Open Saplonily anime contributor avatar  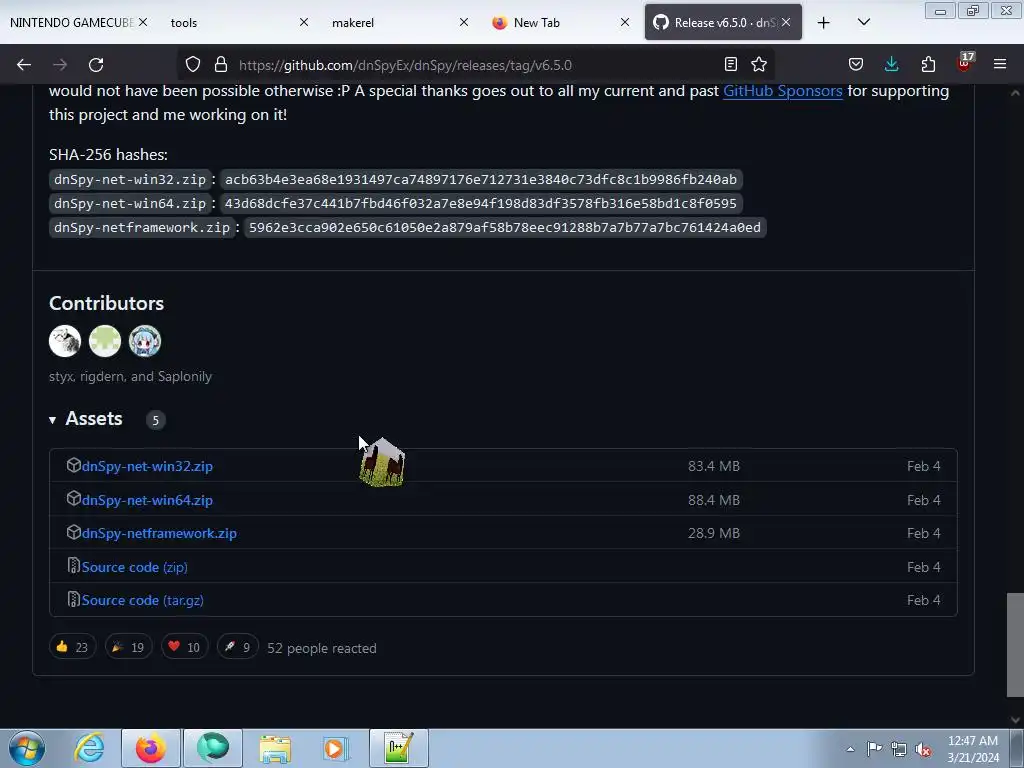coord(144,341)
